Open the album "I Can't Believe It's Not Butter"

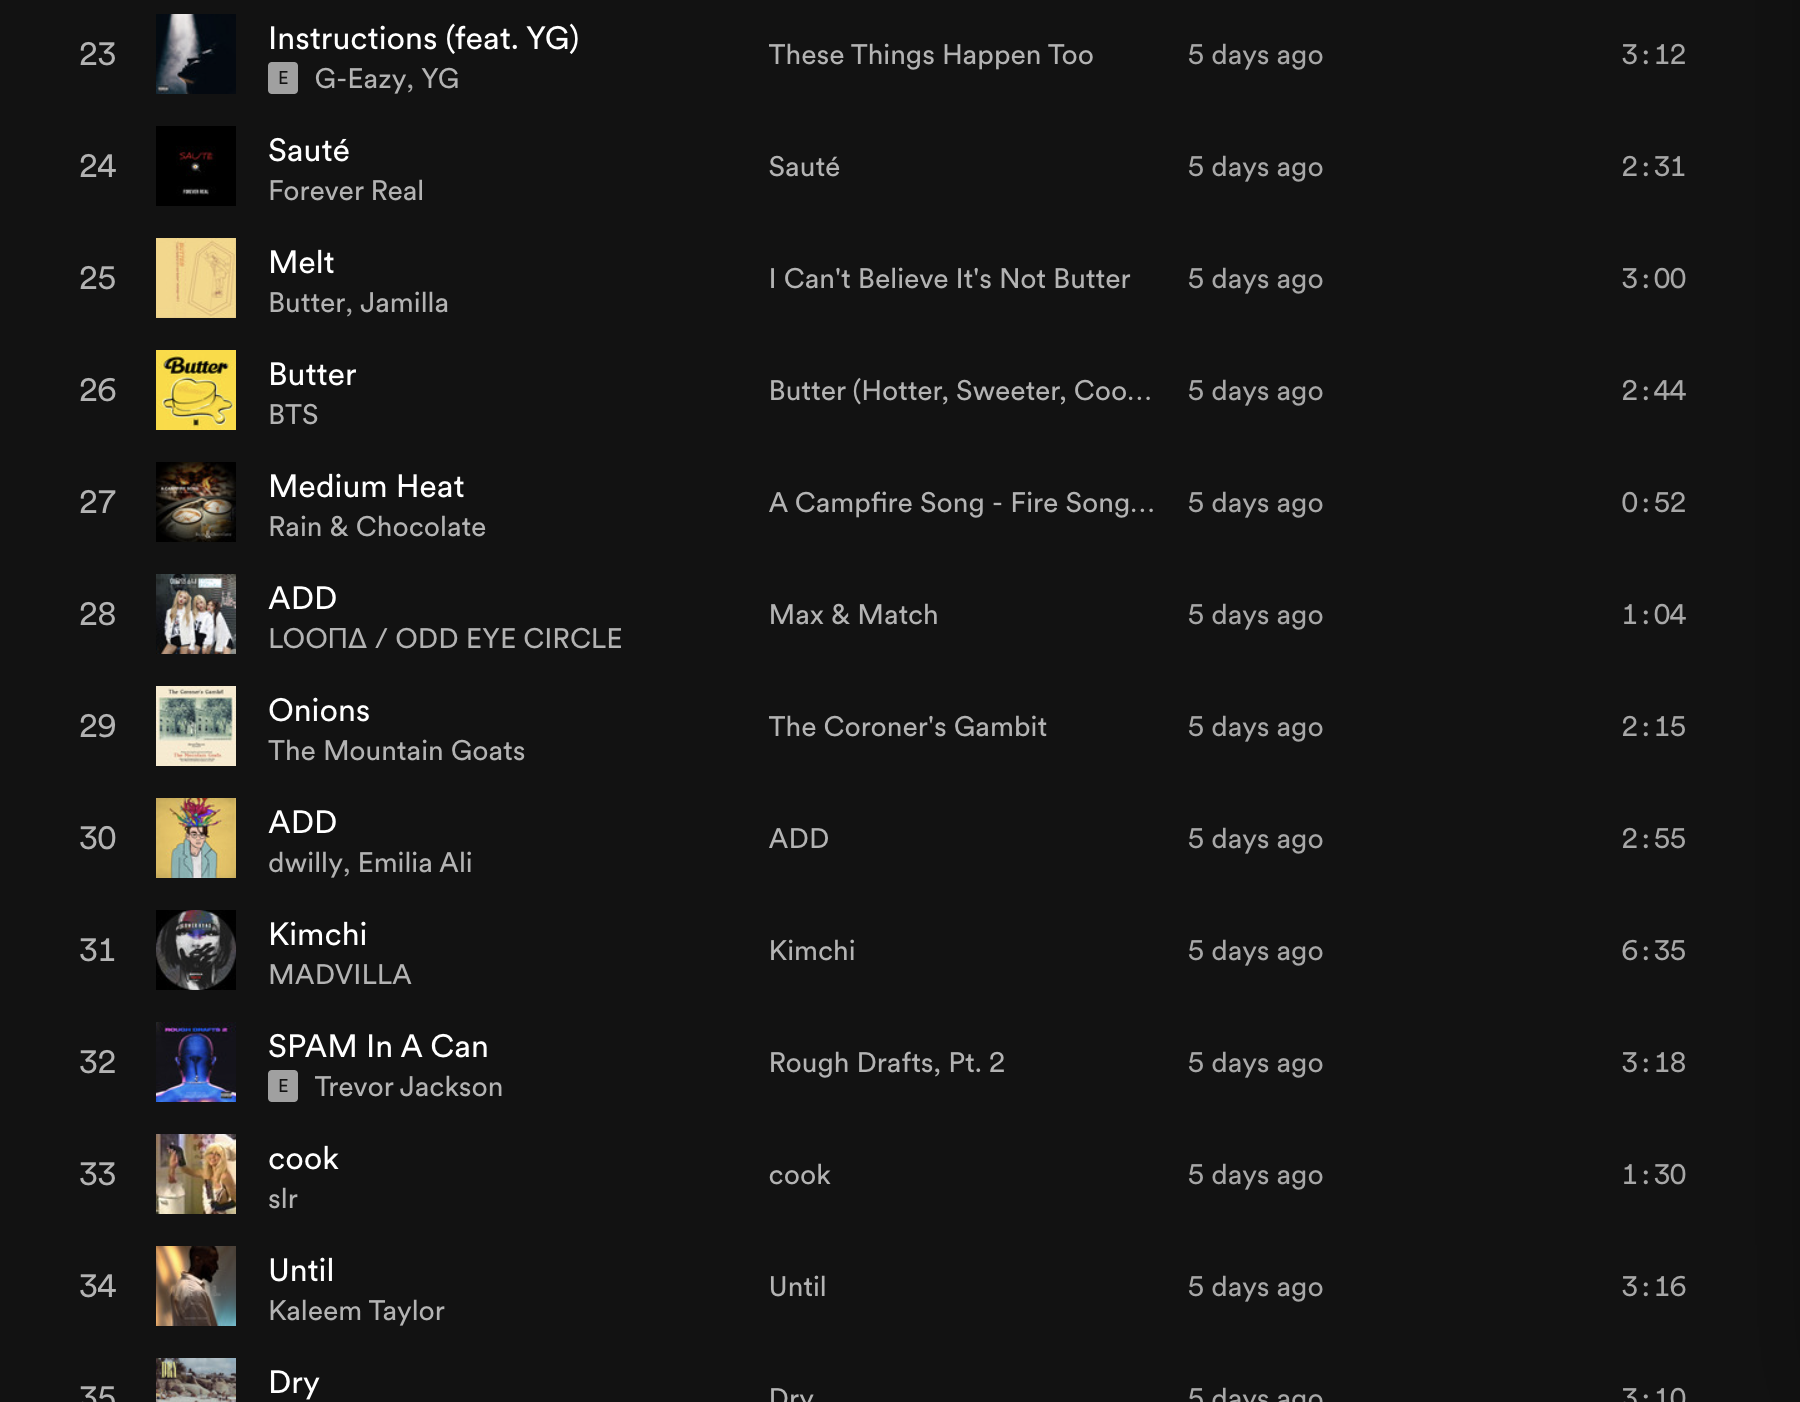point(949,279)
